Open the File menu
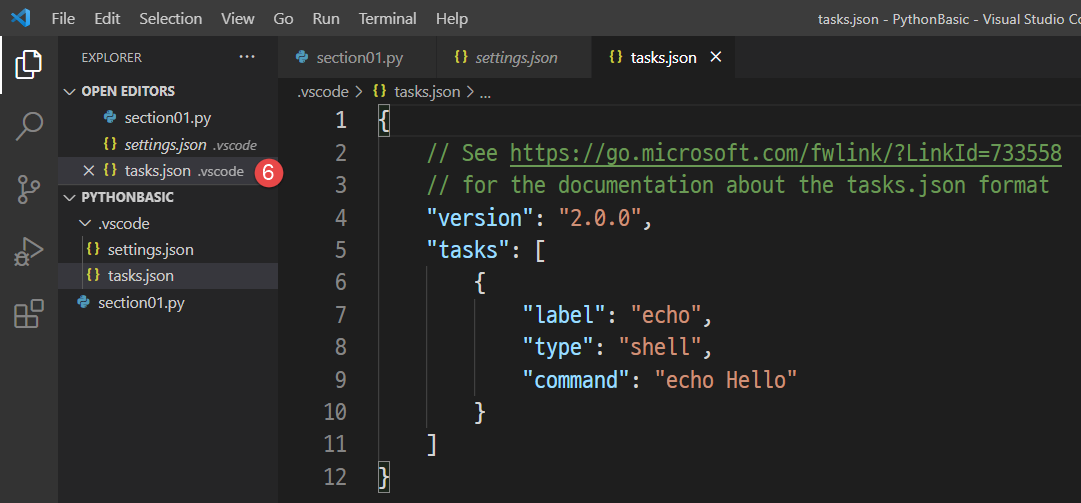1081x503 pixels. point(63,19)
